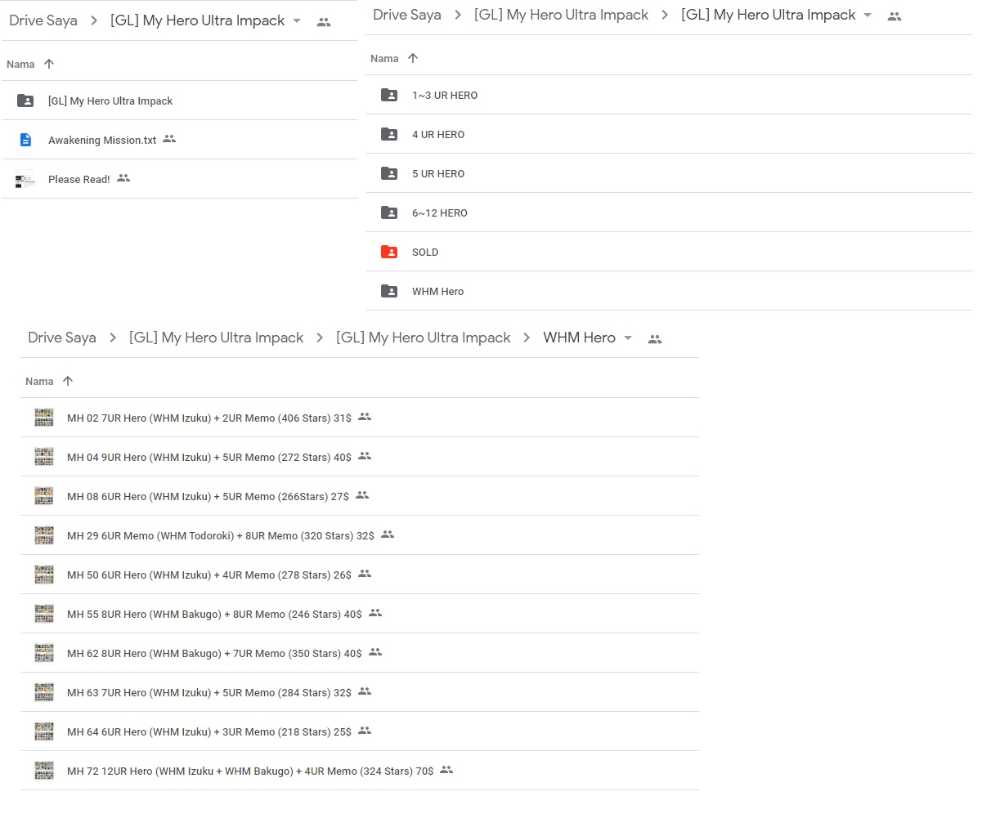Open the WHM Hero folder in list
1000x814 pixels.
point(437,292)
